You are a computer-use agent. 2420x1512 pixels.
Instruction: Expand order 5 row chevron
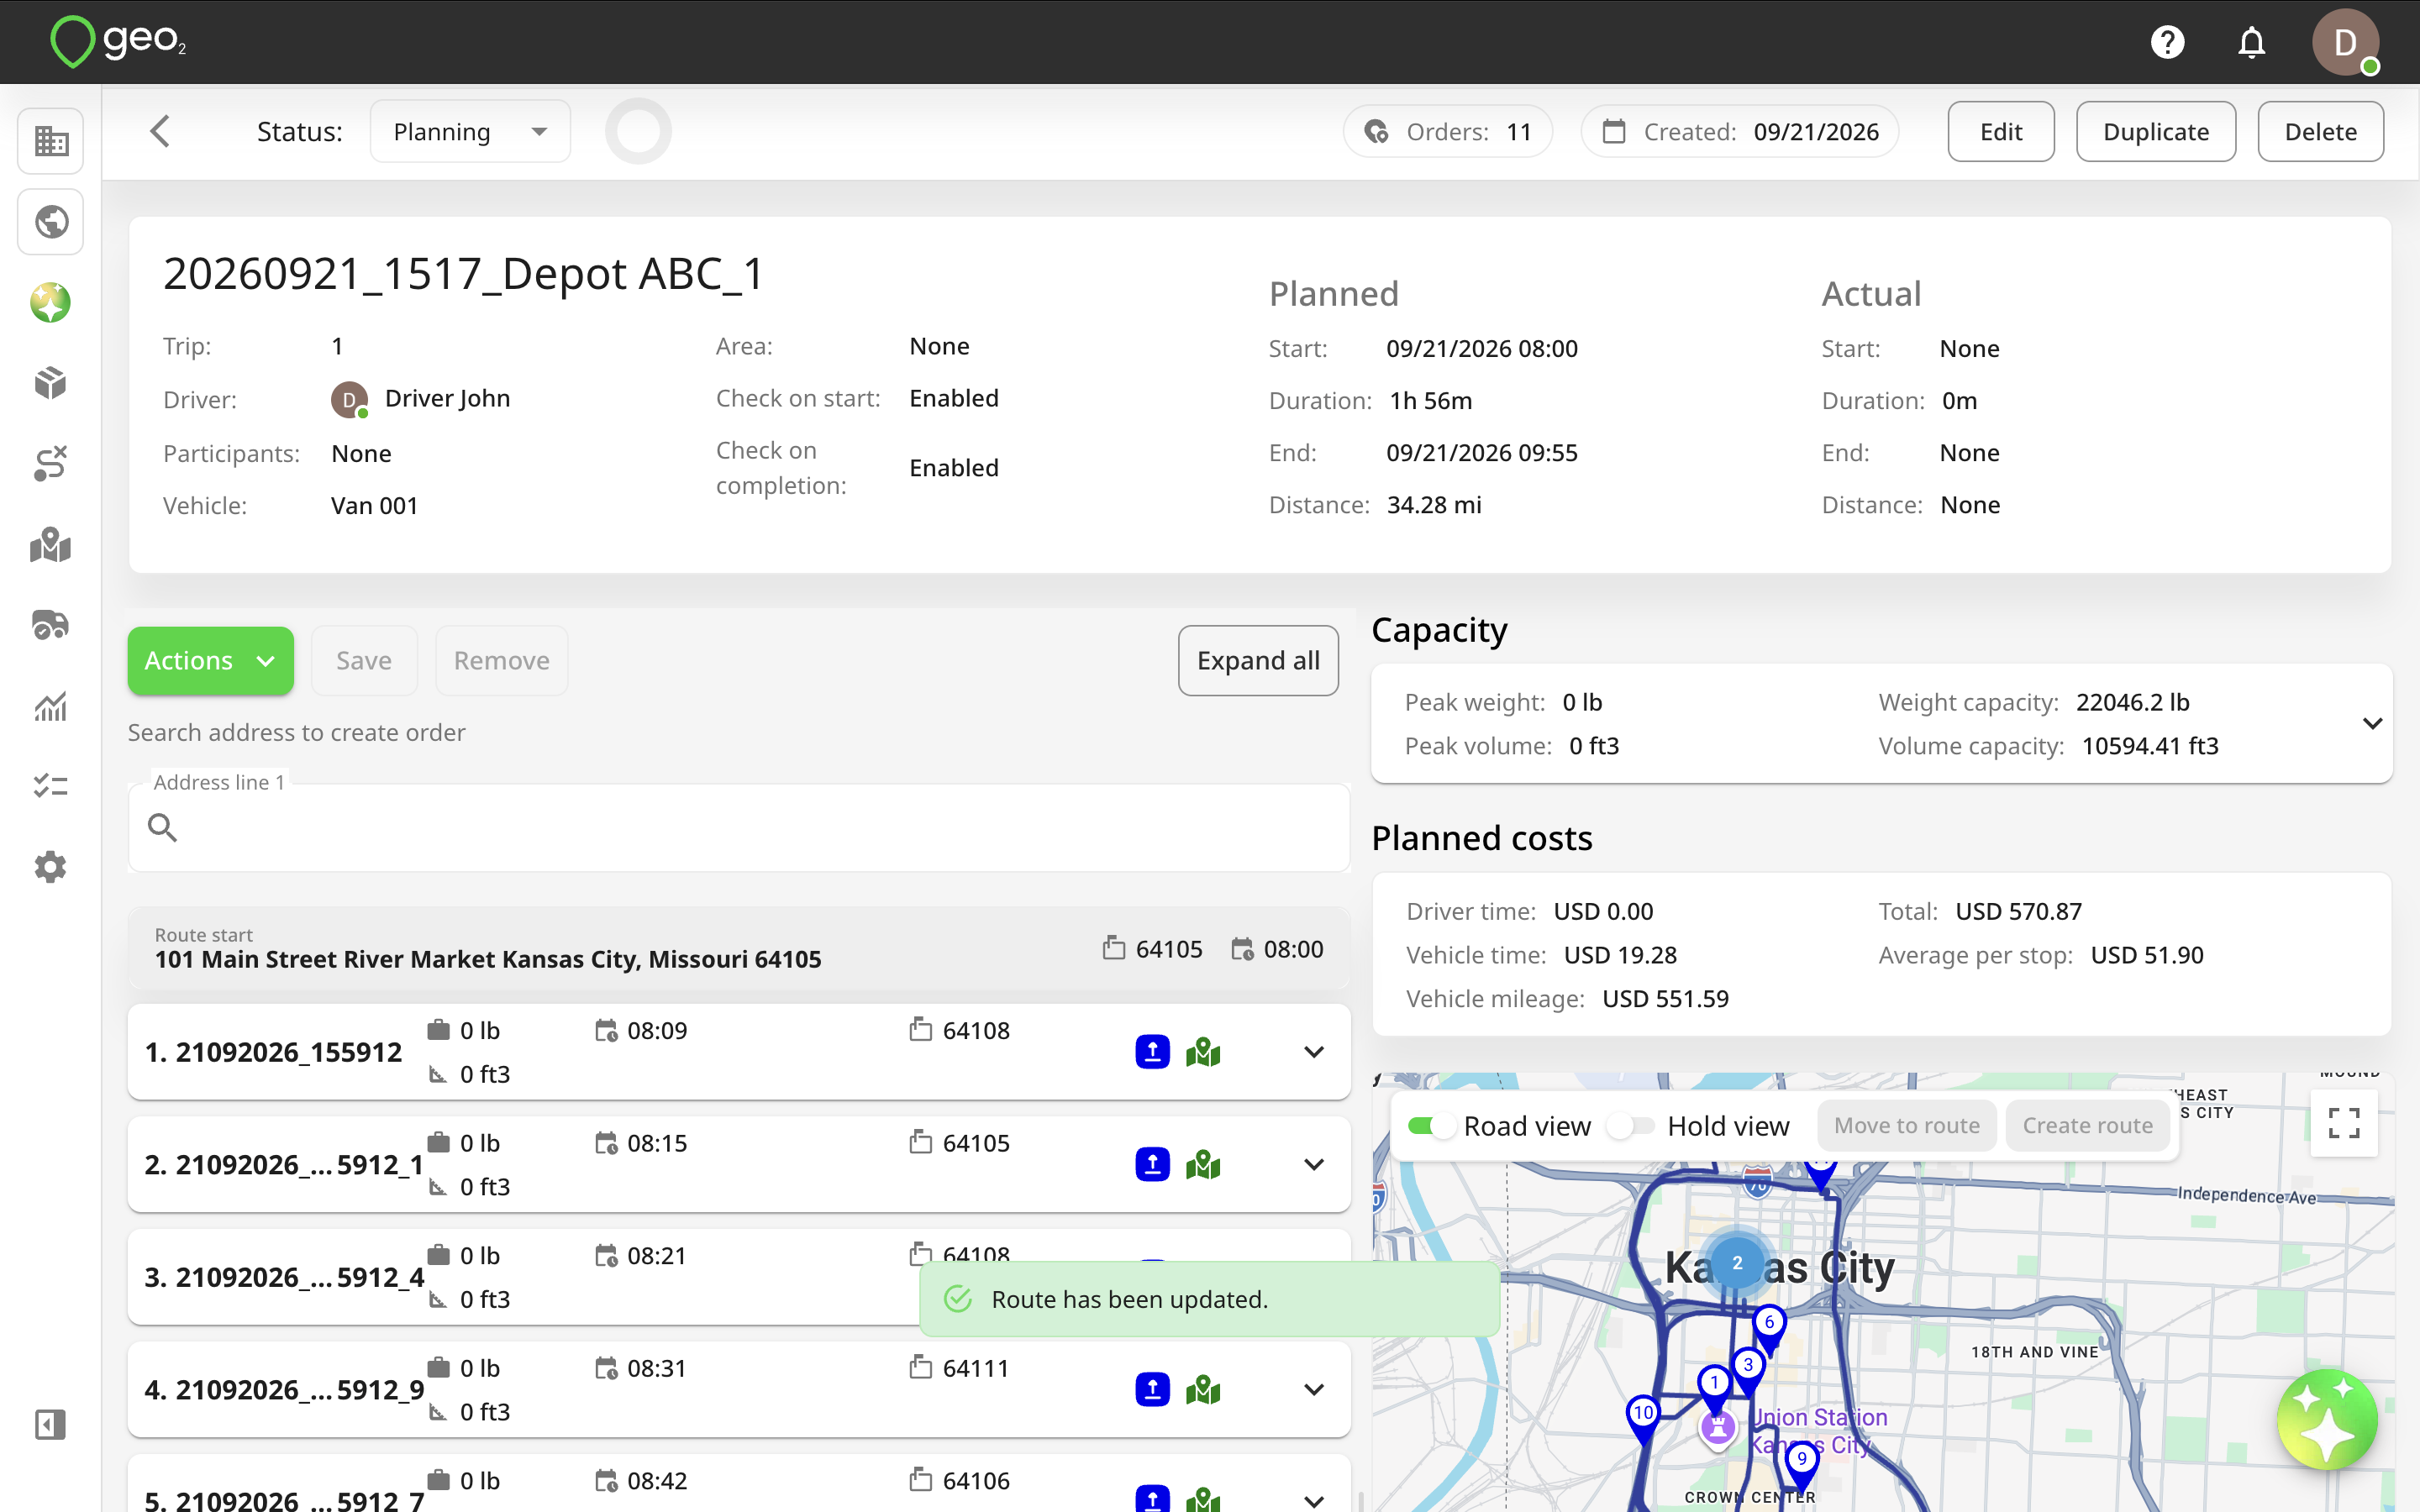[x=1314, y=1500]
